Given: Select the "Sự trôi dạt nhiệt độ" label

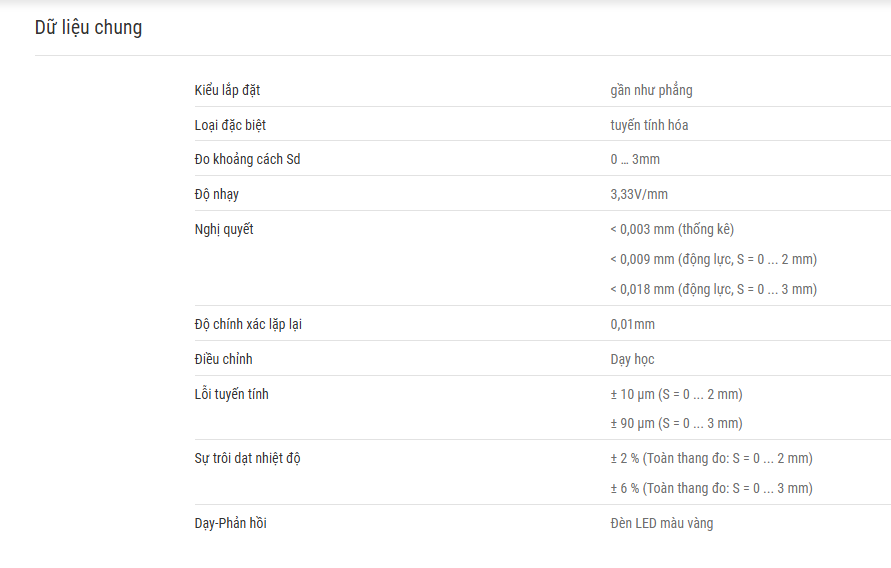Looking at the screenshot, I should [x=247, y=458].
